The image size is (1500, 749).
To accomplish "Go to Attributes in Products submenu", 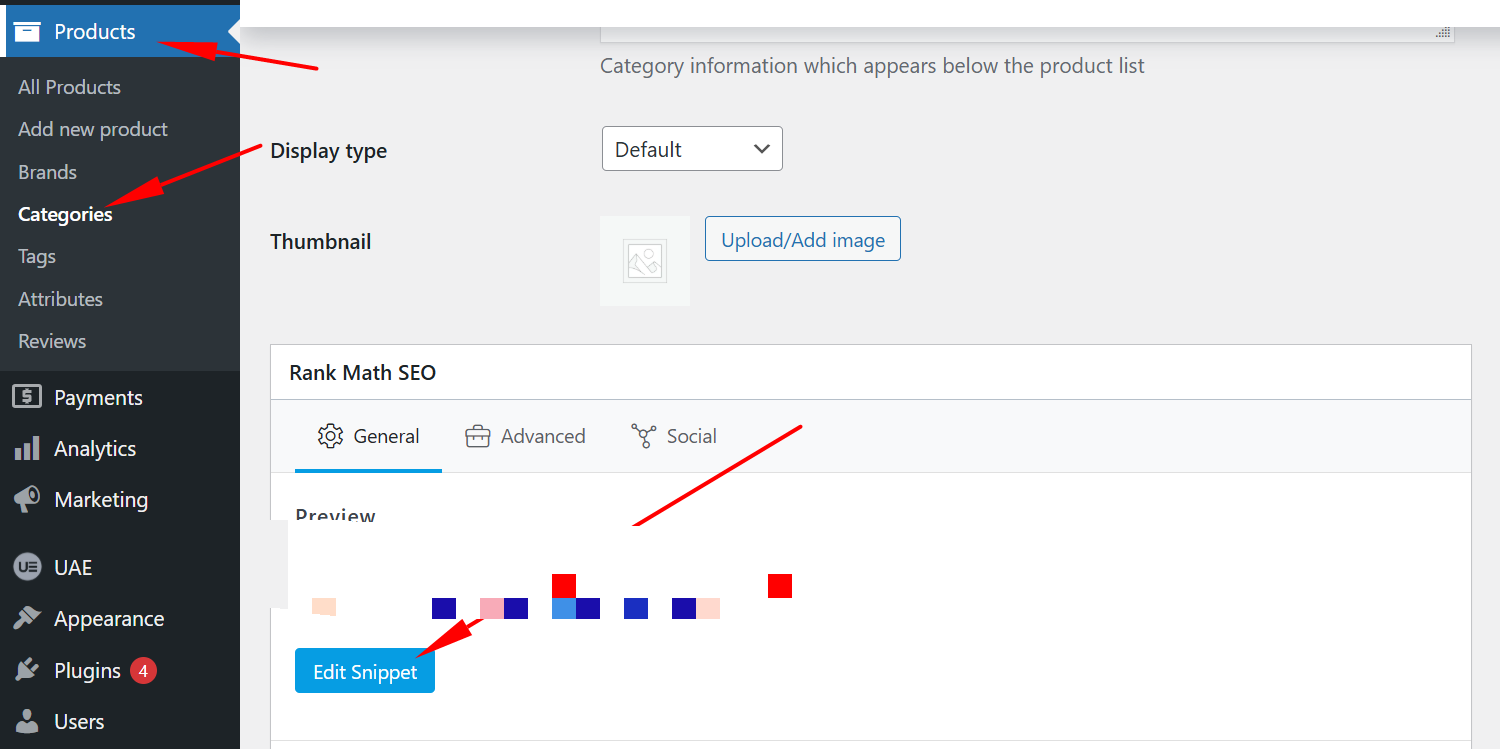I will pyautogui.click(x=60, y=299).
